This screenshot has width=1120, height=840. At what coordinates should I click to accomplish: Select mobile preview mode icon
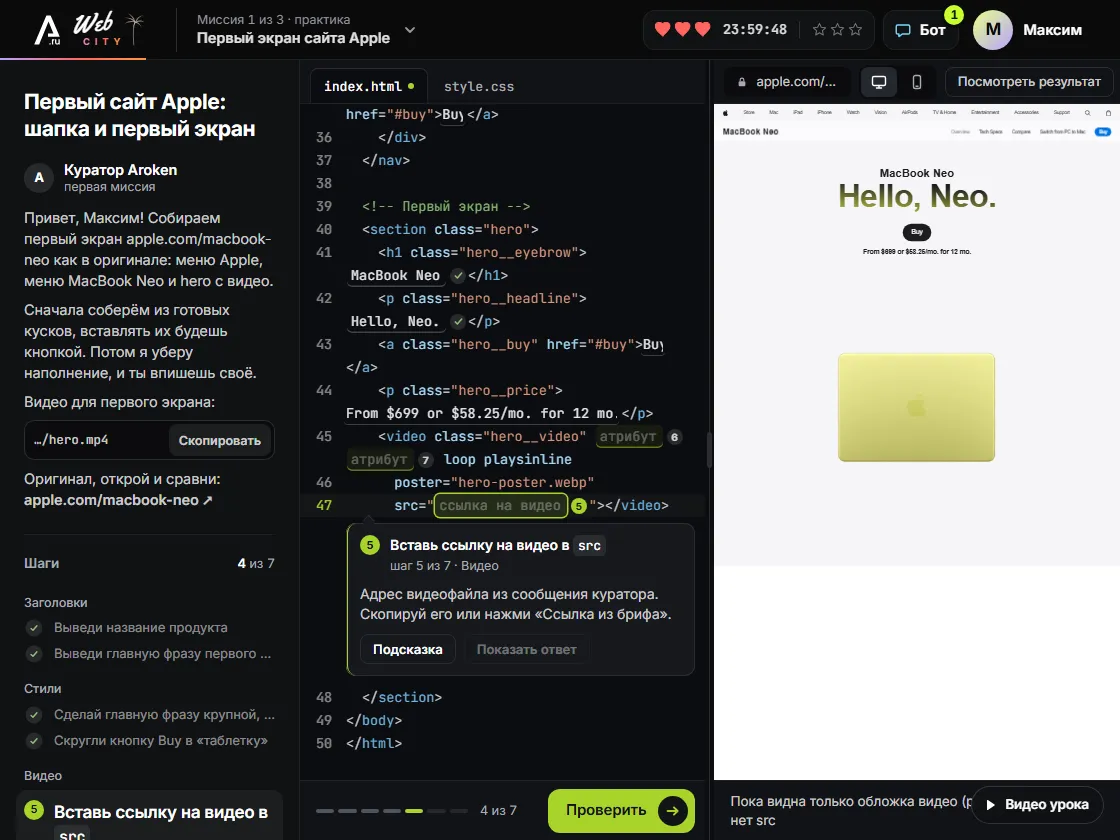916,82
